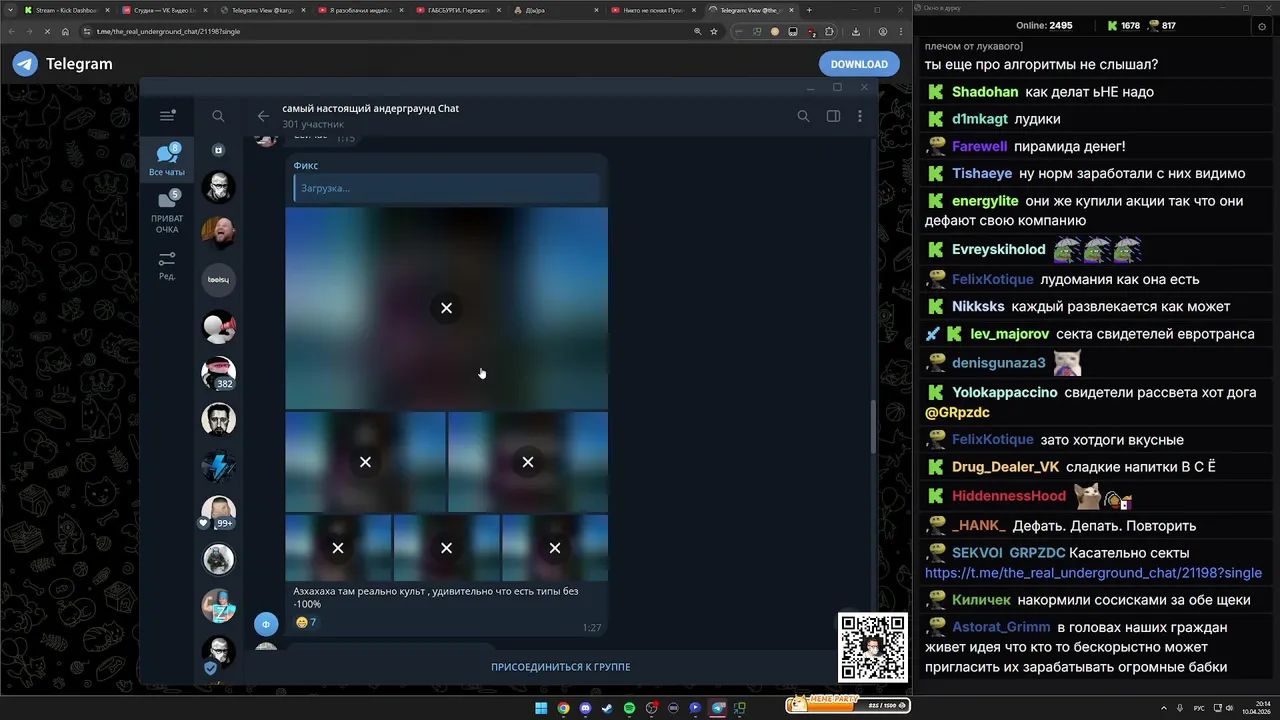Open Steam from the taskbar
The height and width of the screenshot is (720, 1280).
click(607, 708)
